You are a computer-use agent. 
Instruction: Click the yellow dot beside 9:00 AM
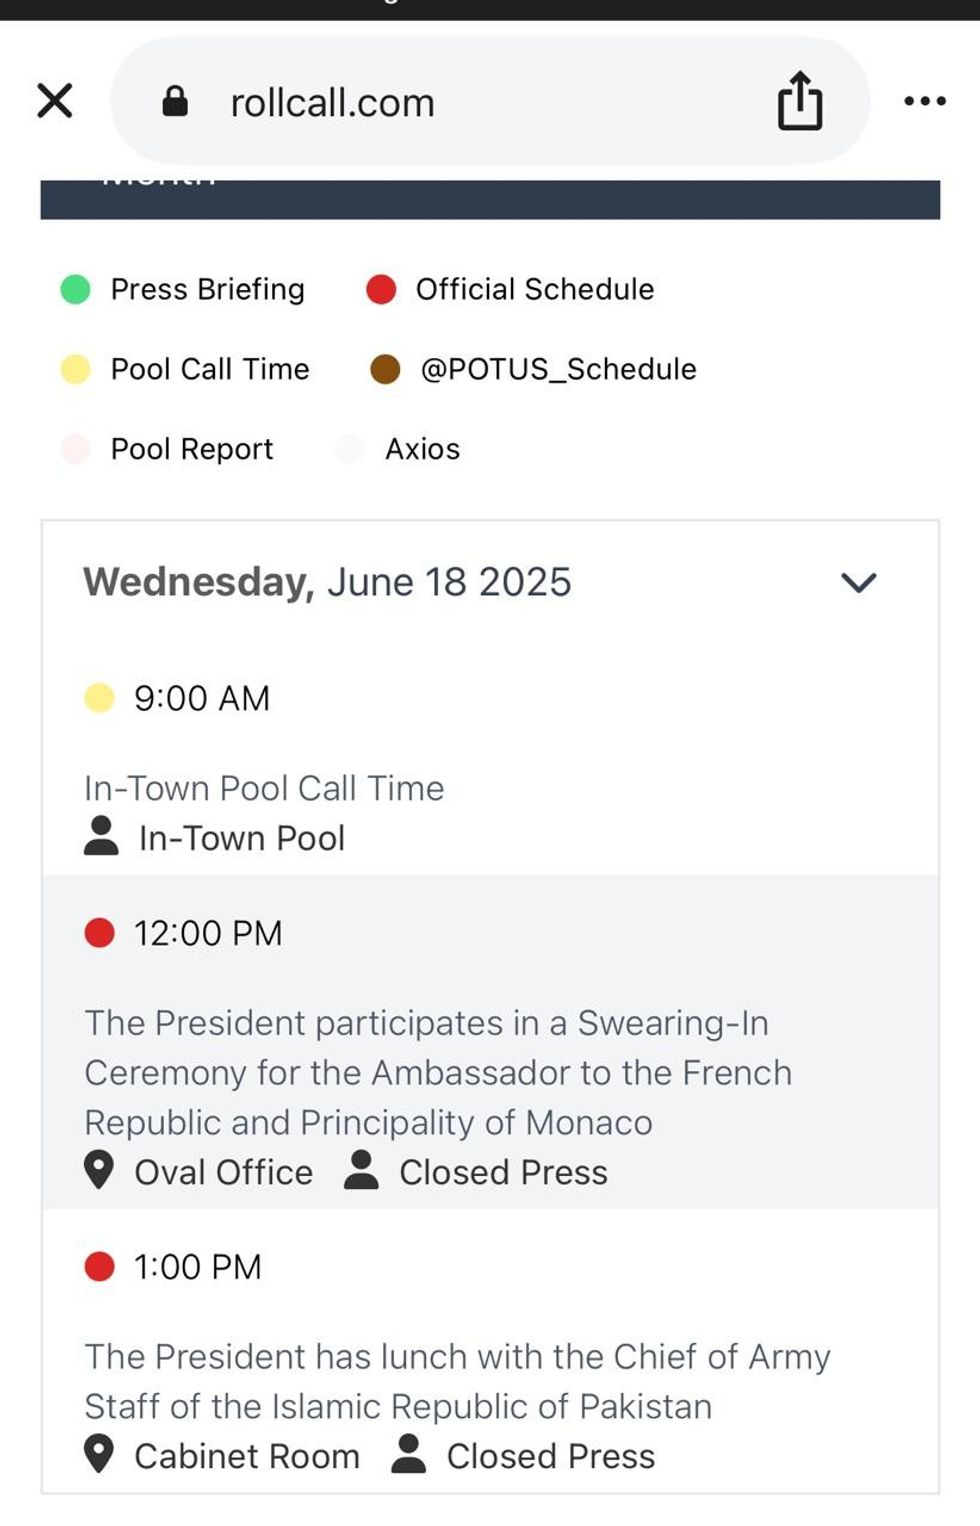(x=100, y=698)
